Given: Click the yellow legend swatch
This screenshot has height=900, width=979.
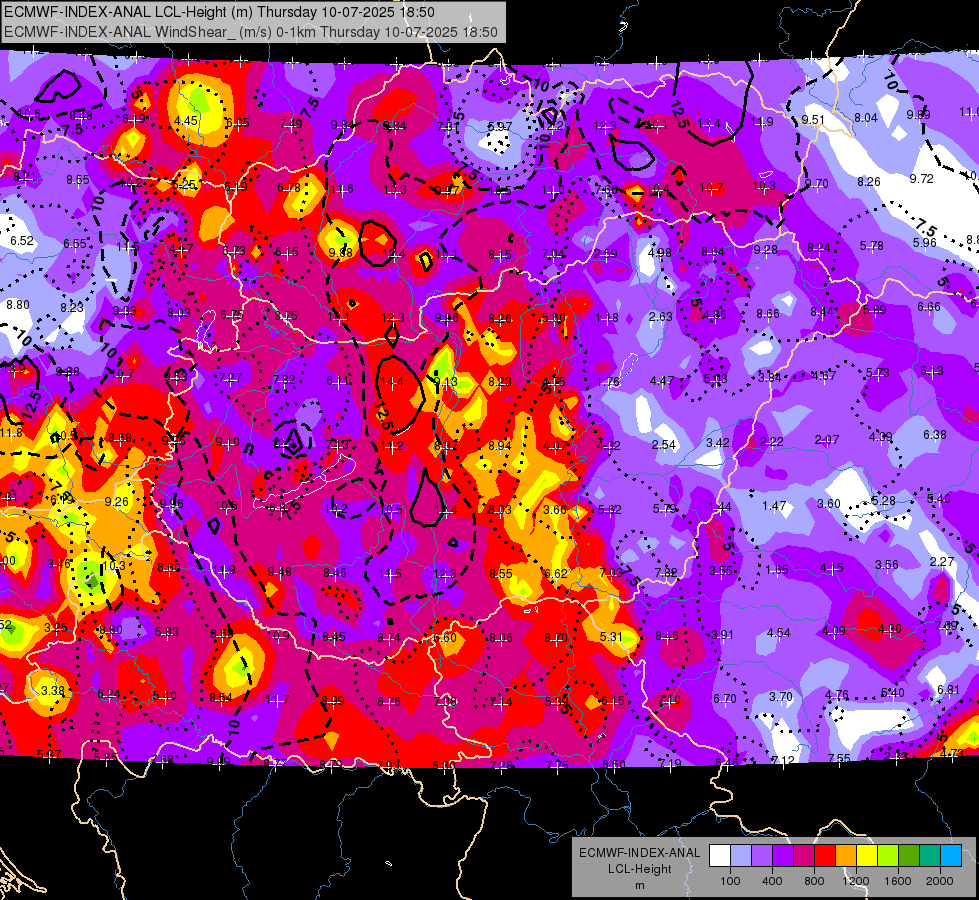Looking at the screenshot, I should (x=867, y=855).
